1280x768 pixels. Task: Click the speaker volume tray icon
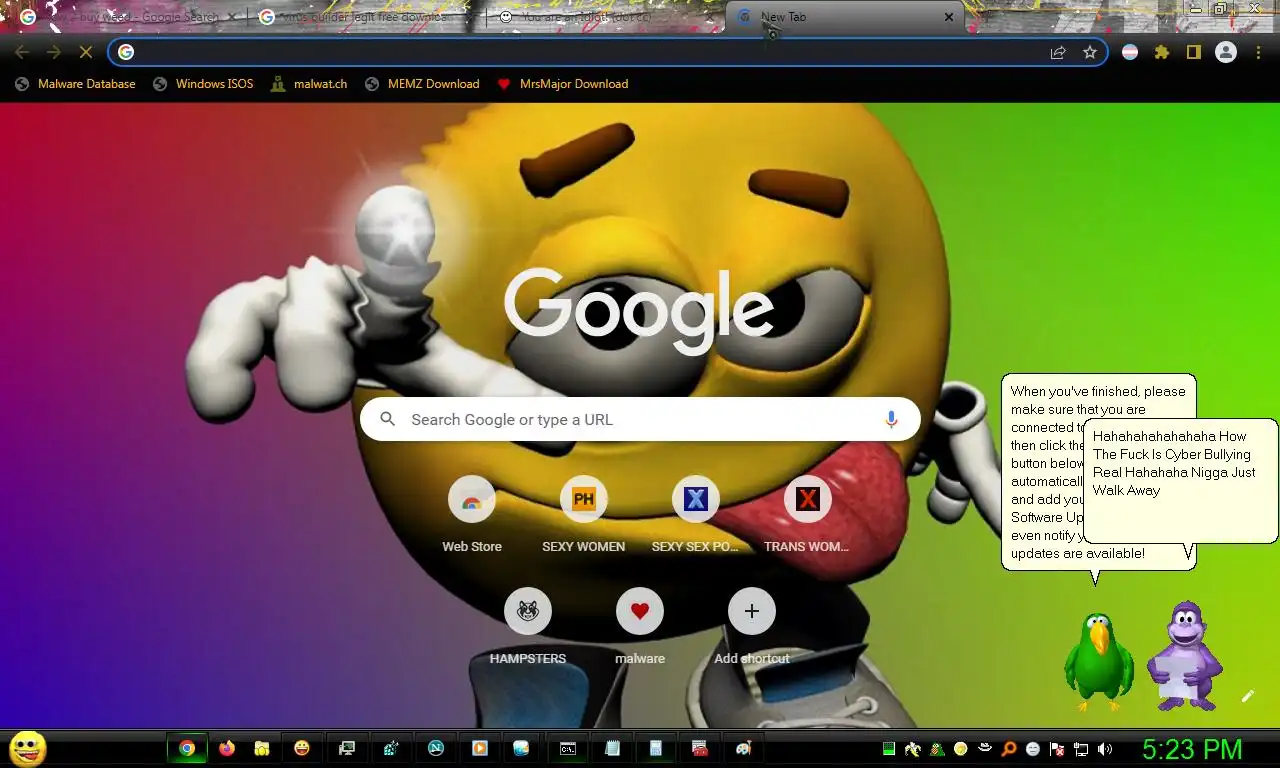pos(1105,749)
